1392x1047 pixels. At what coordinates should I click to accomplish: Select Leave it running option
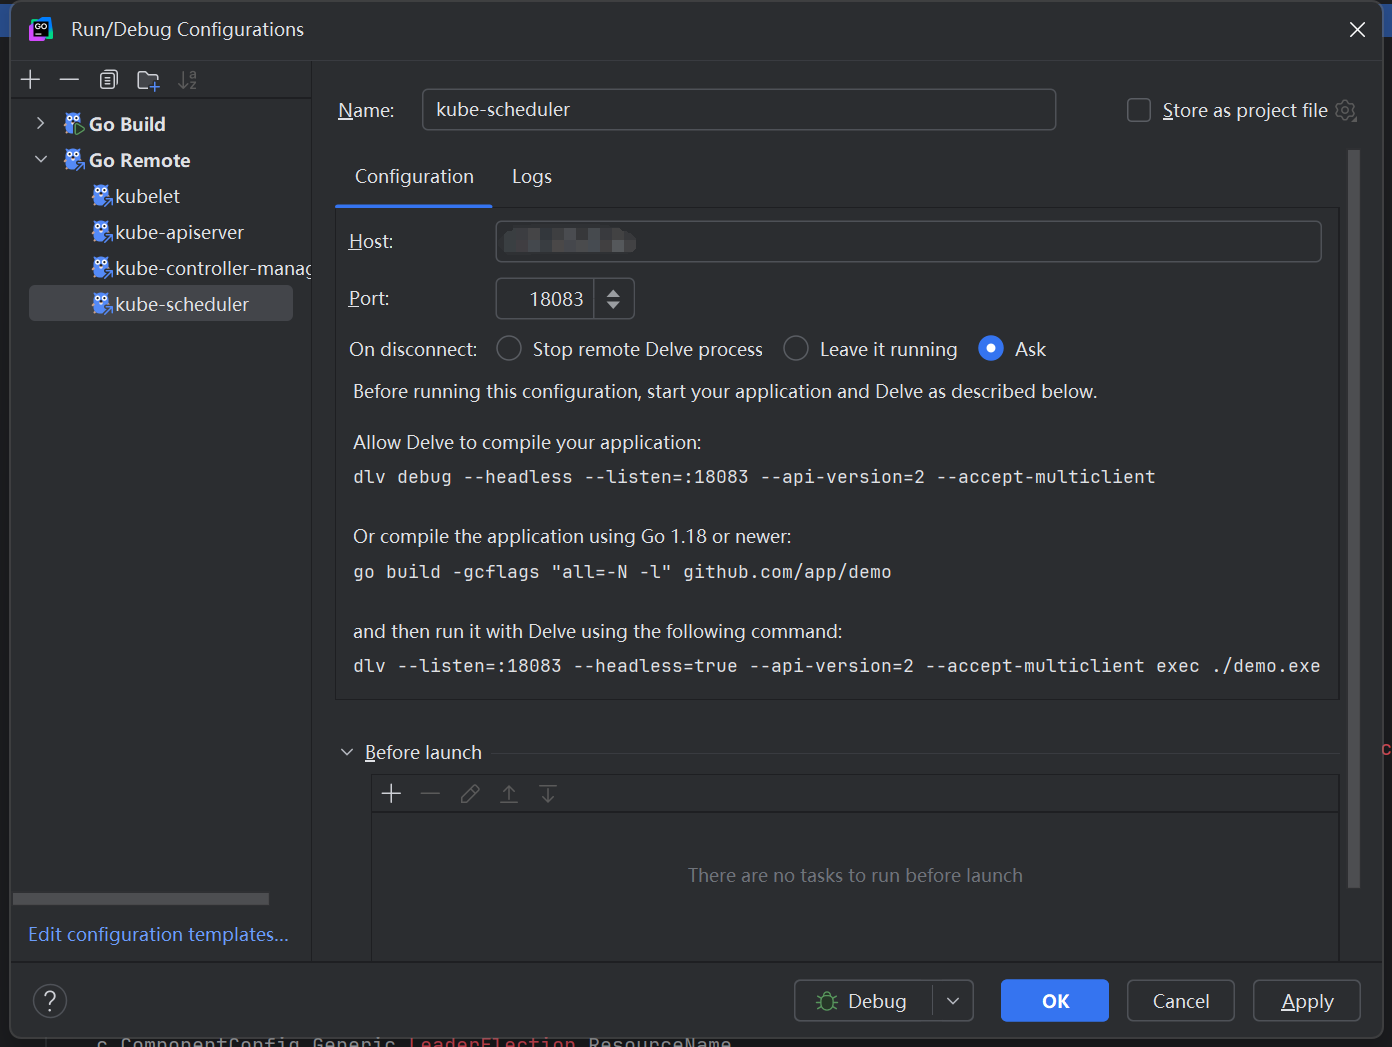pyautogui.click(x=796, y=348)
